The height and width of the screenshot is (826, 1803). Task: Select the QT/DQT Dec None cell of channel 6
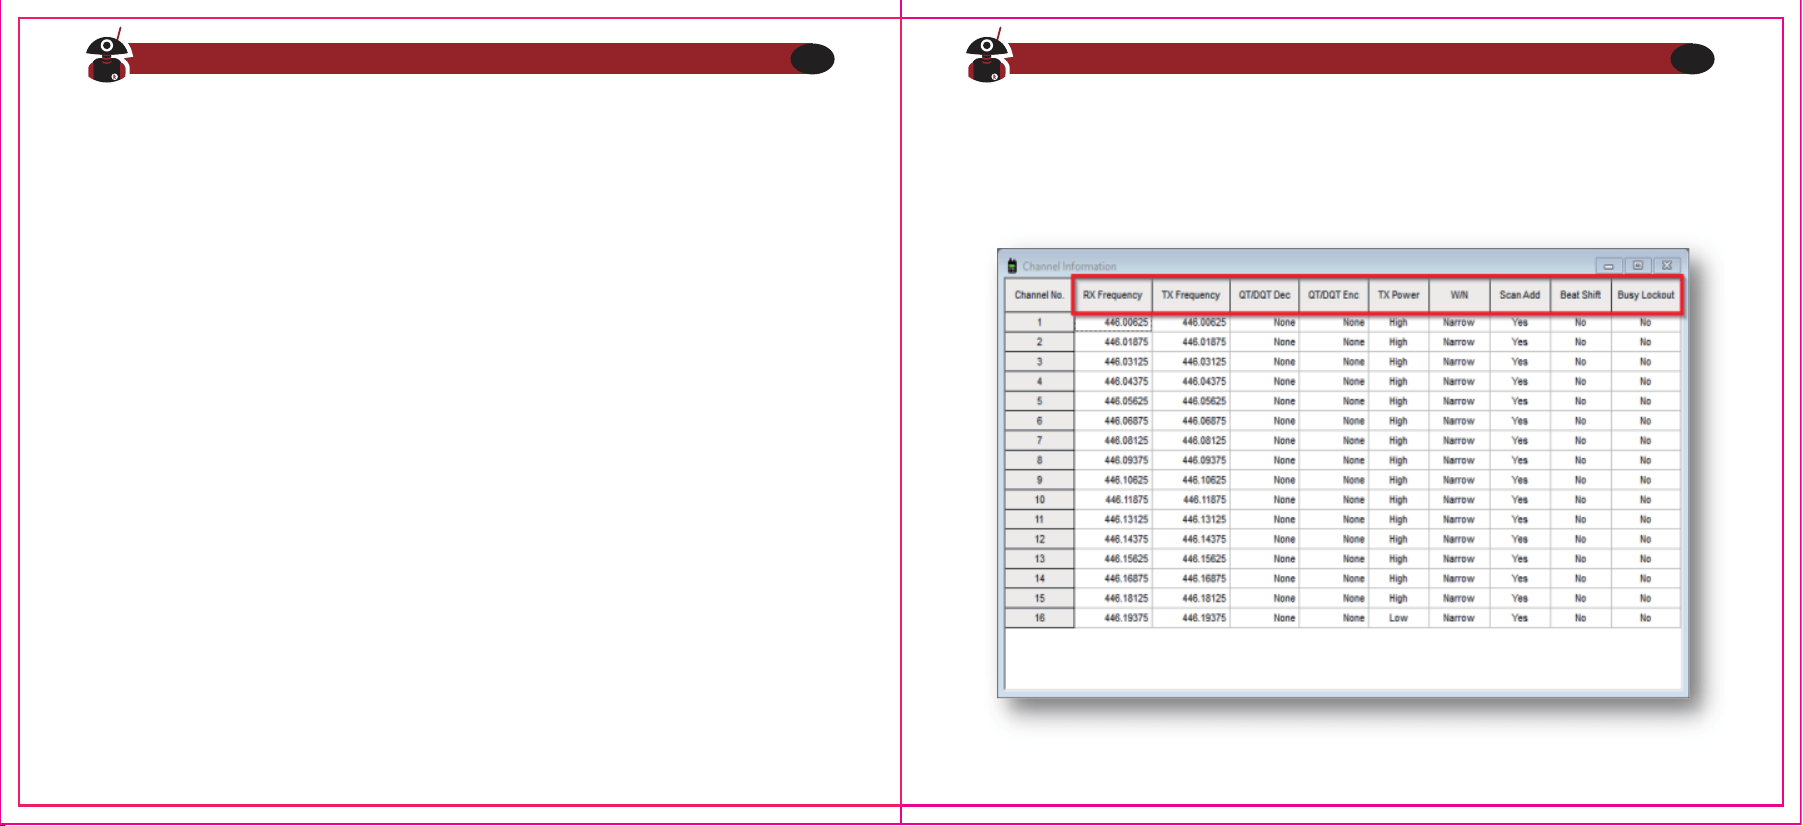tap(1264, 421)
